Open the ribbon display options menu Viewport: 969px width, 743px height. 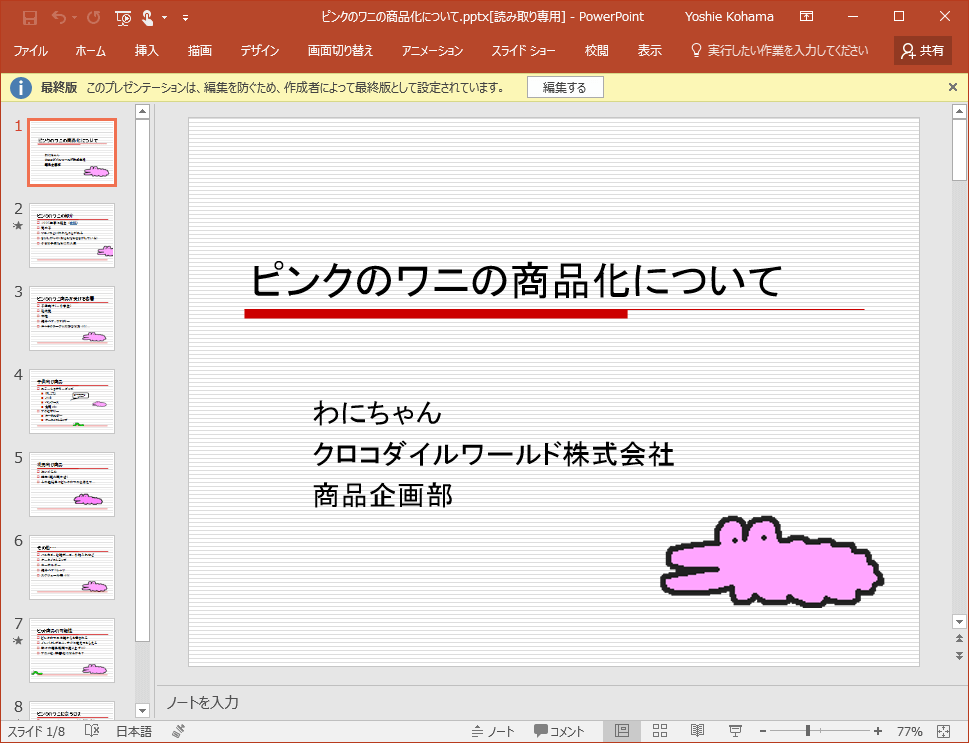coord(807,17)
